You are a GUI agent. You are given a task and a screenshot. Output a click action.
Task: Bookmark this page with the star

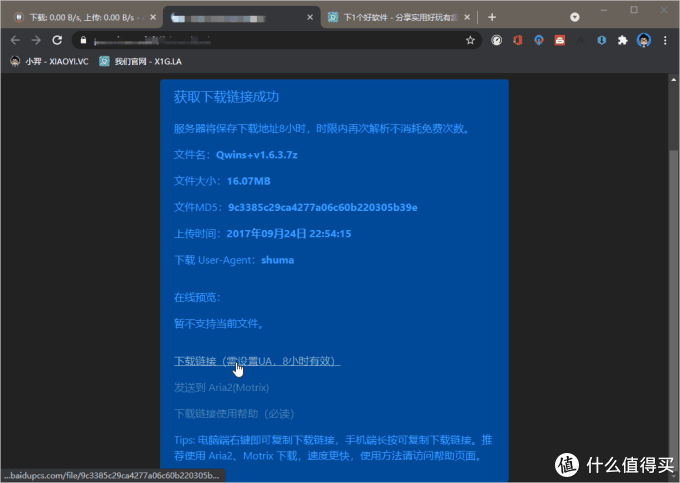(x=470, y=40)
